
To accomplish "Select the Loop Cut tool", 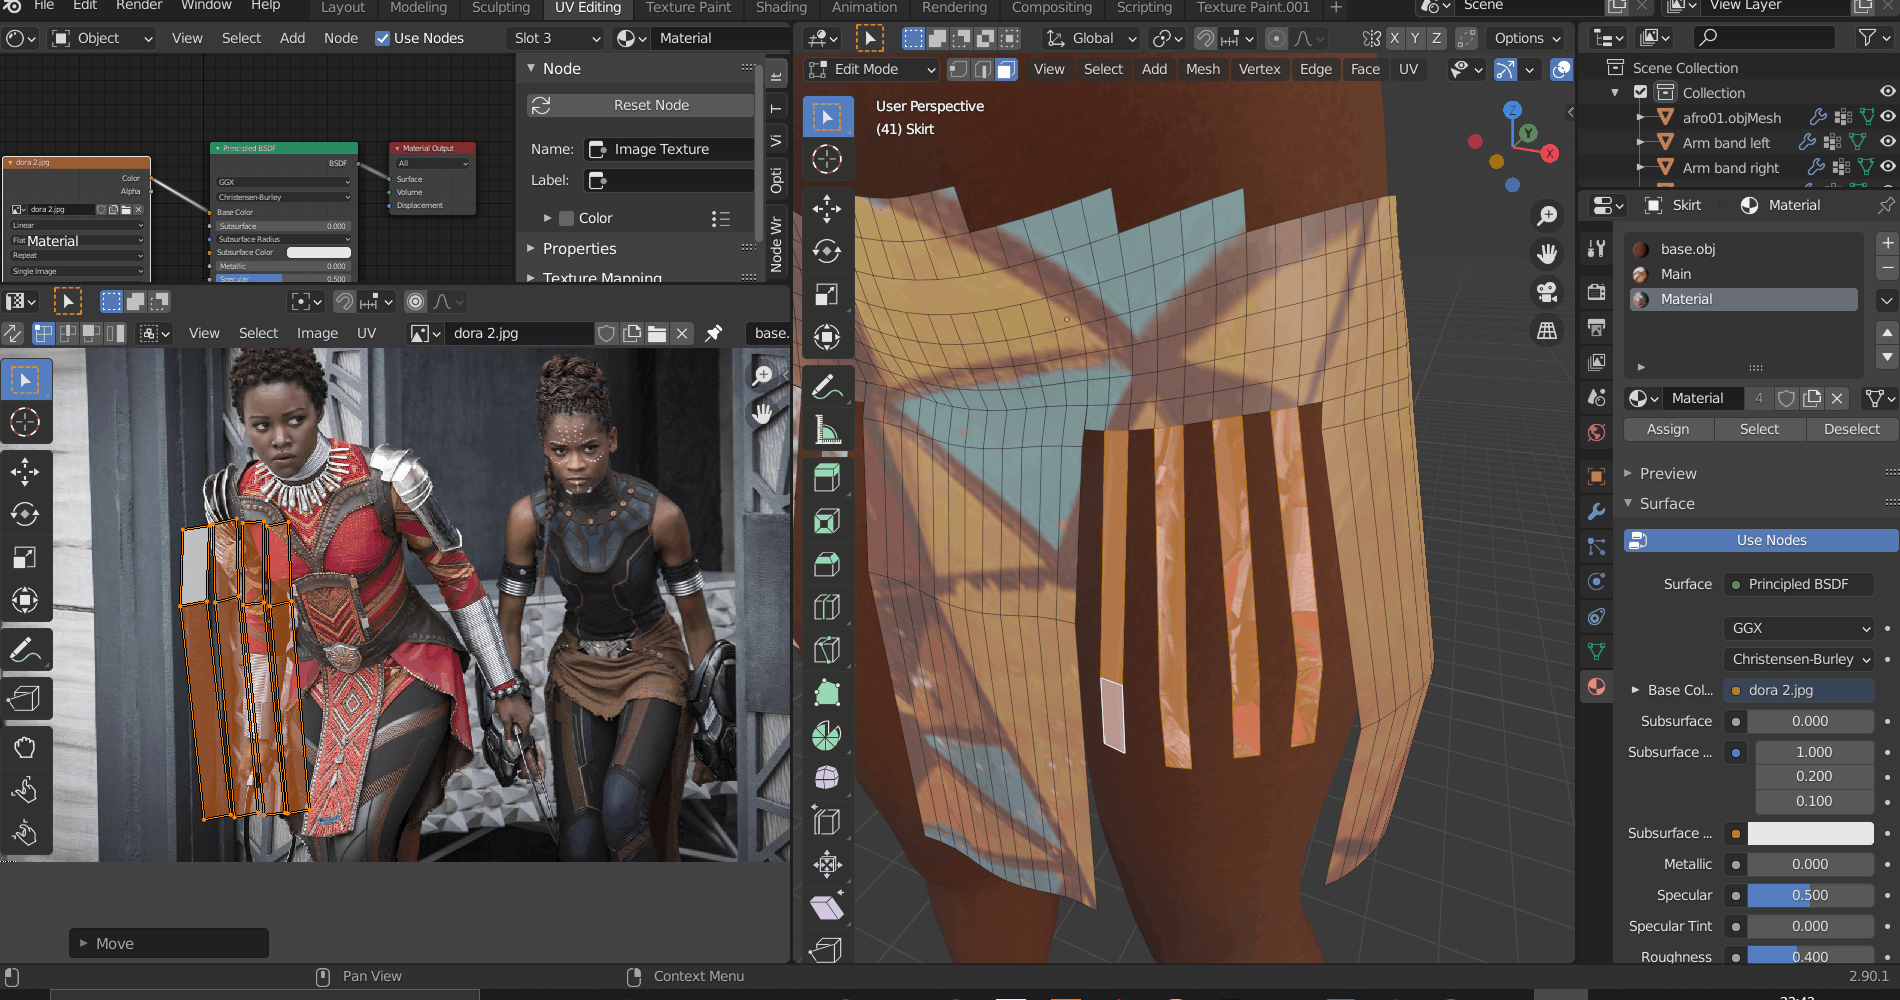I will (827, 607).
